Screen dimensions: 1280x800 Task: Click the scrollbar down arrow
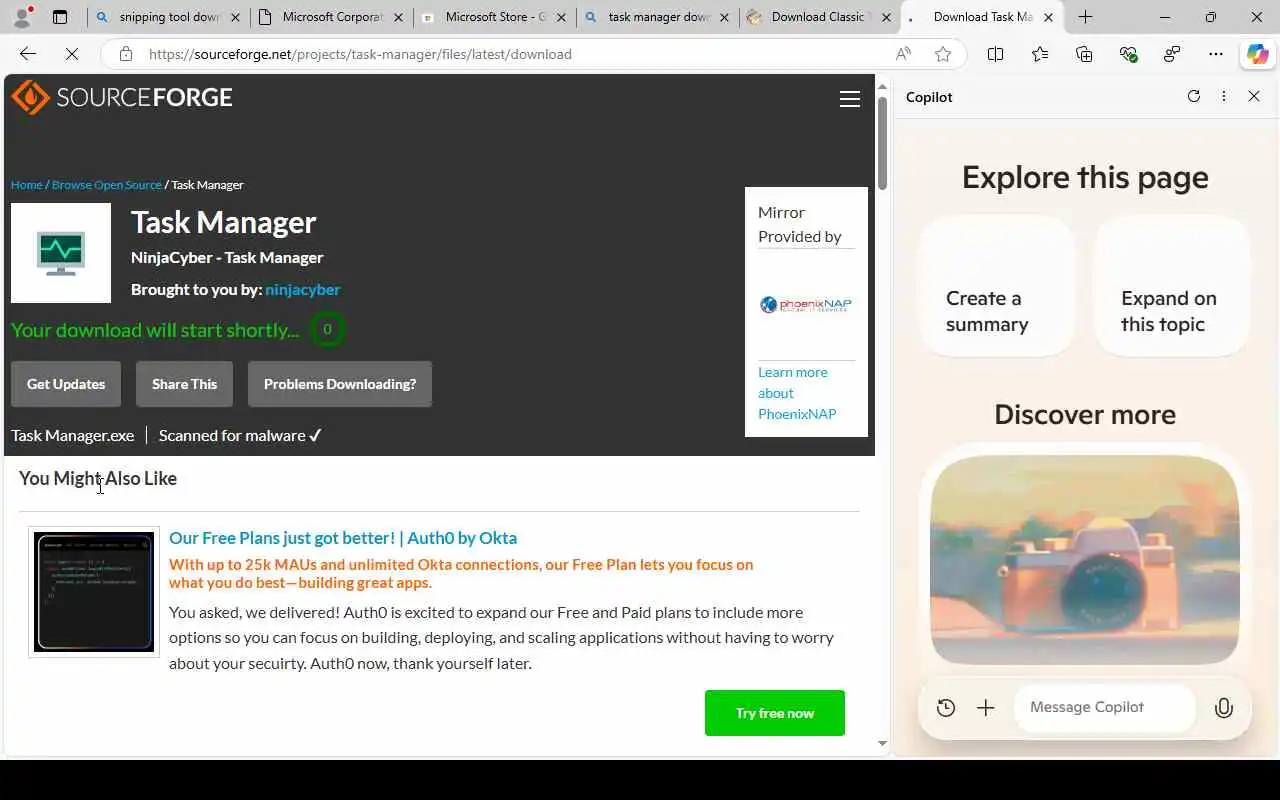[x=882, y=743]
